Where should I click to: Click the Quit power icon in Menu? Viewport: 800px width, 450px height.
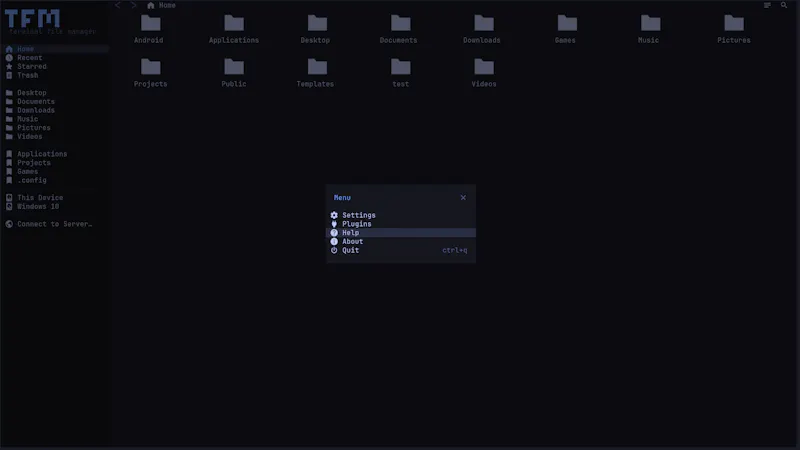click(x=334, y=250)
